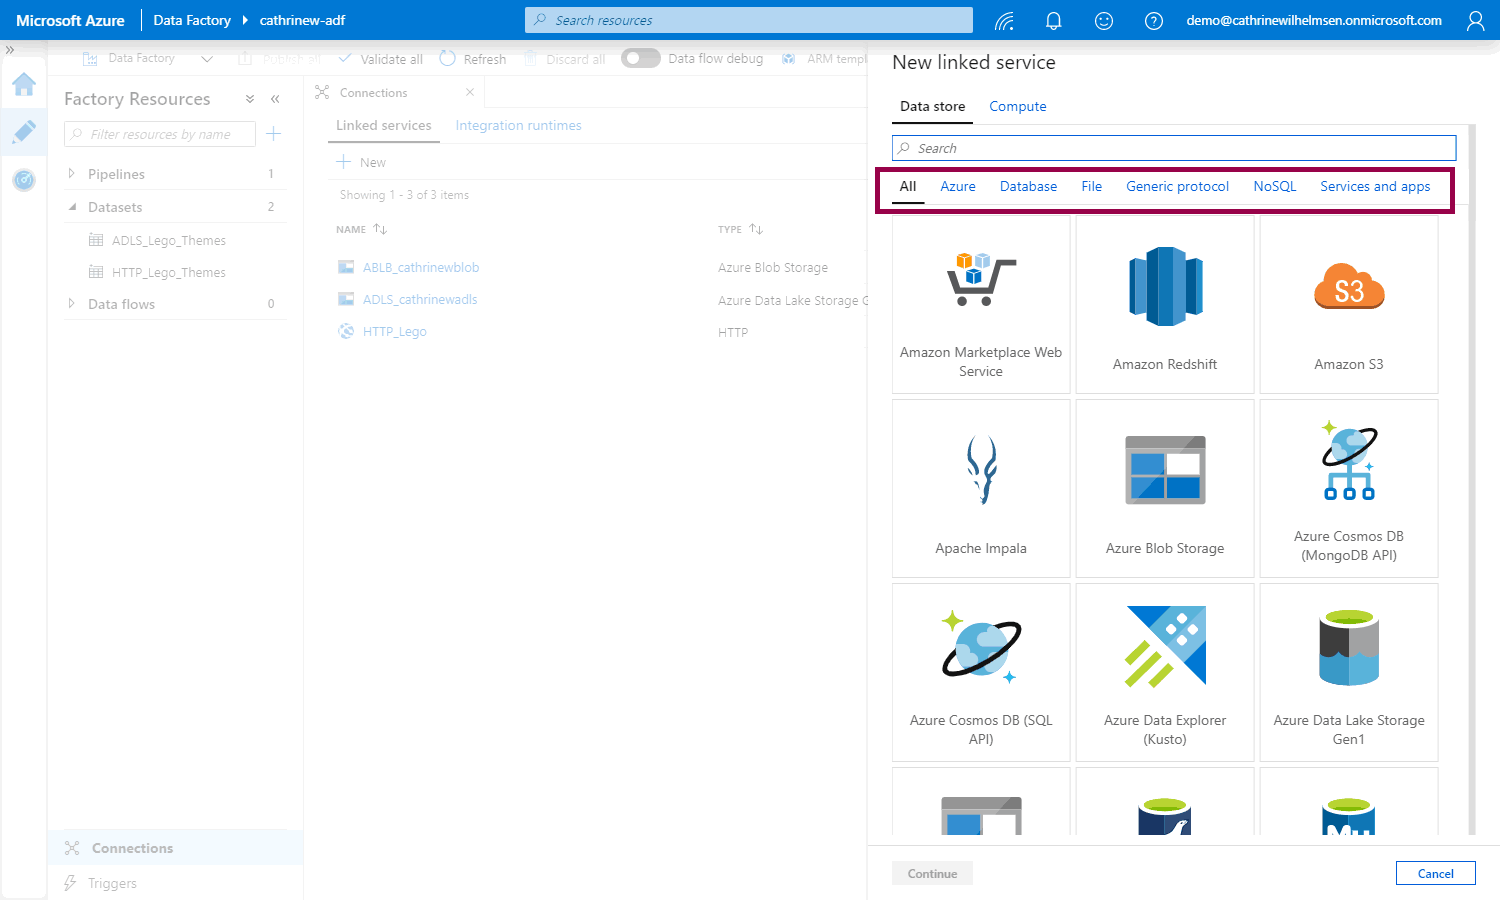Click the notifications bell icon
Image resolution: width=1500 pixels, height=900 pixels.
pos(1053,20)
